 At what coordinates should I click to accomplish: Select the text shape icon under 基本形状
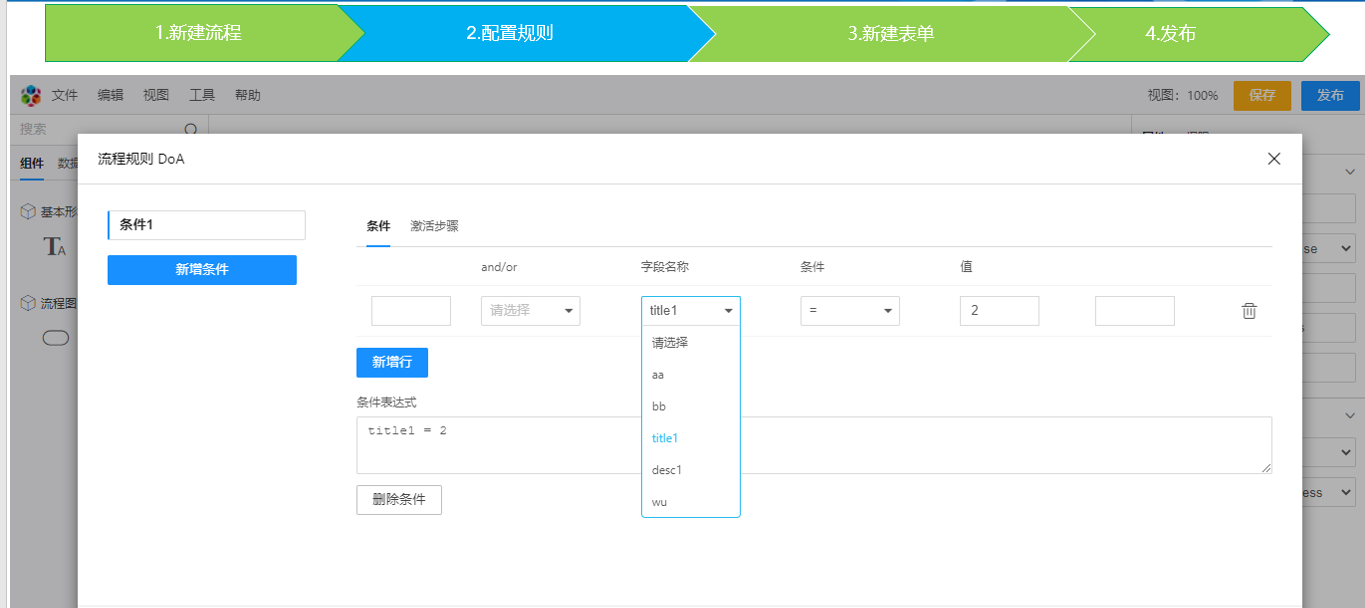(x=54, y=247)
